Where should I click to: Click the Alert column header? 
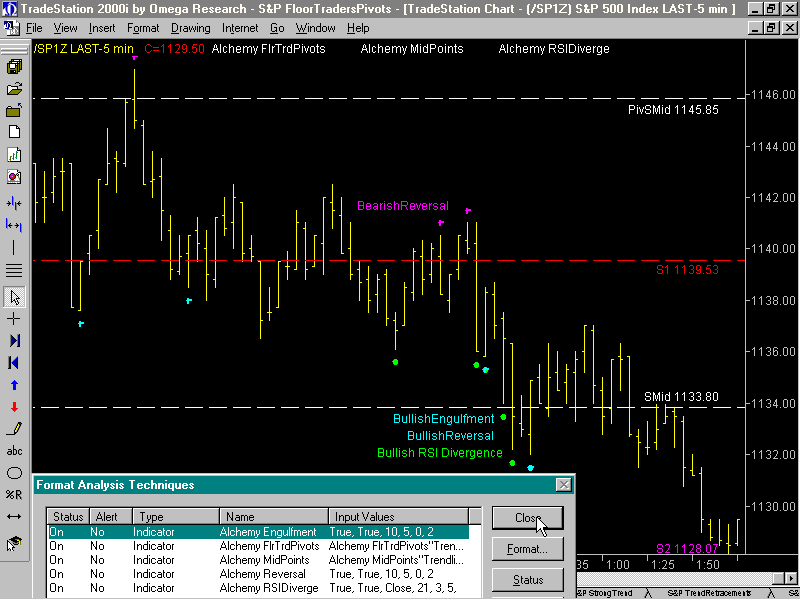111,516
